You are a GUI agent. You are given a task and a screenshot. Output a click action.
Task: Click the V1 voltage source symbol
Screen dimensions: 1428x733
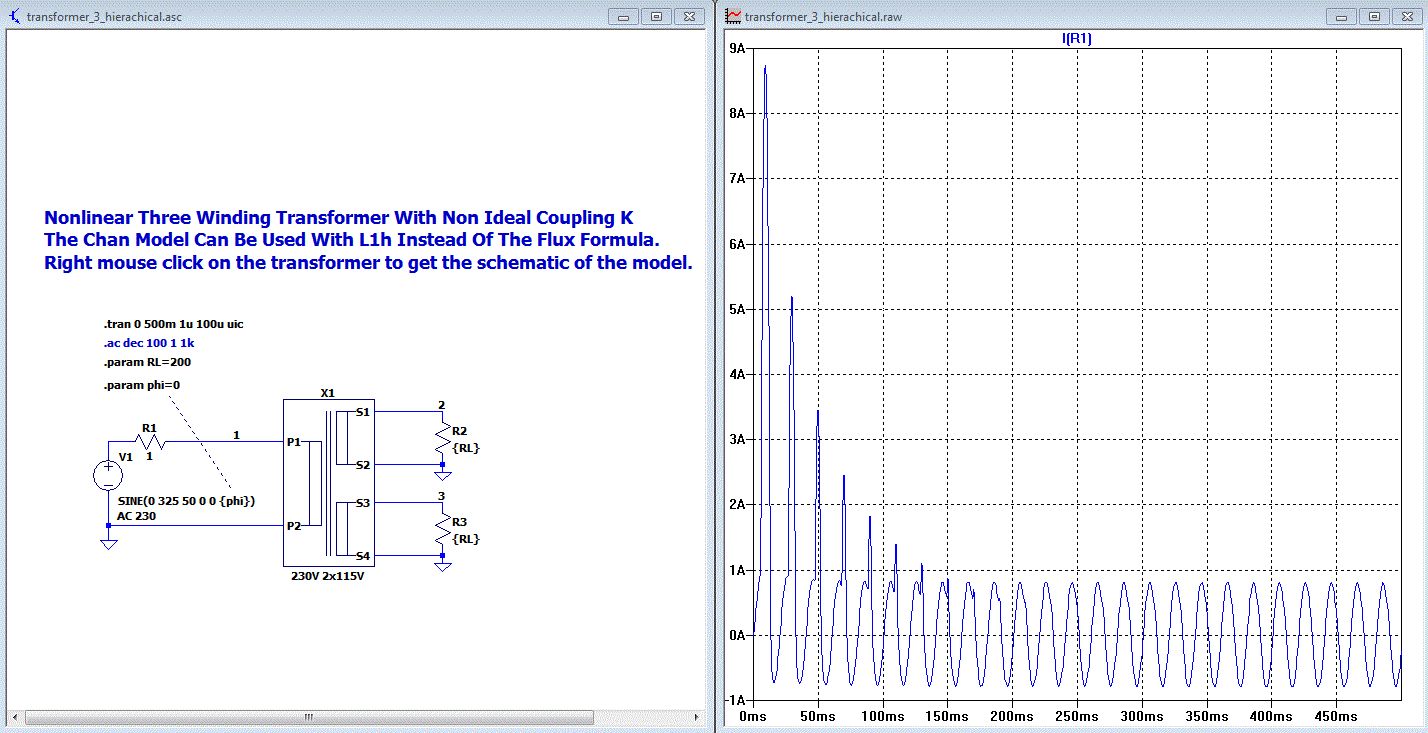(x=108, y=477)
